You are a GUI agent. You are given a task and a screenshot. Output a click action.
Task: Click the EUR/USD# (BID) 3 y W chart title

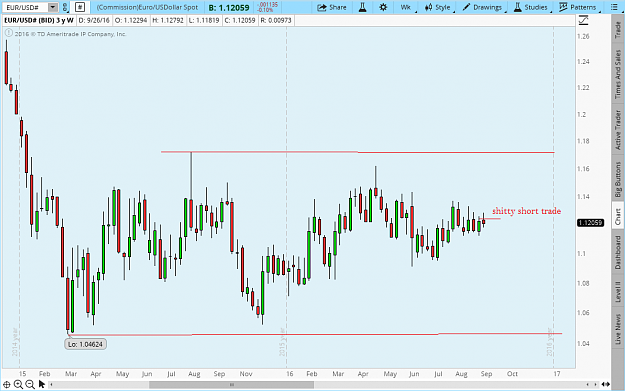tap(39, 20)
